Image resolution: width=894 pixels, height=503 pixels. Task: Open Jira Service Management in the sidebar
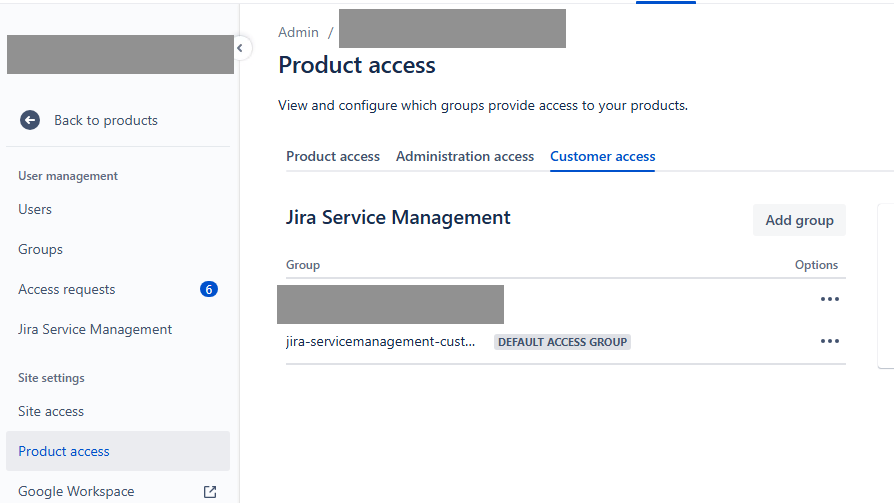point(118,329)
